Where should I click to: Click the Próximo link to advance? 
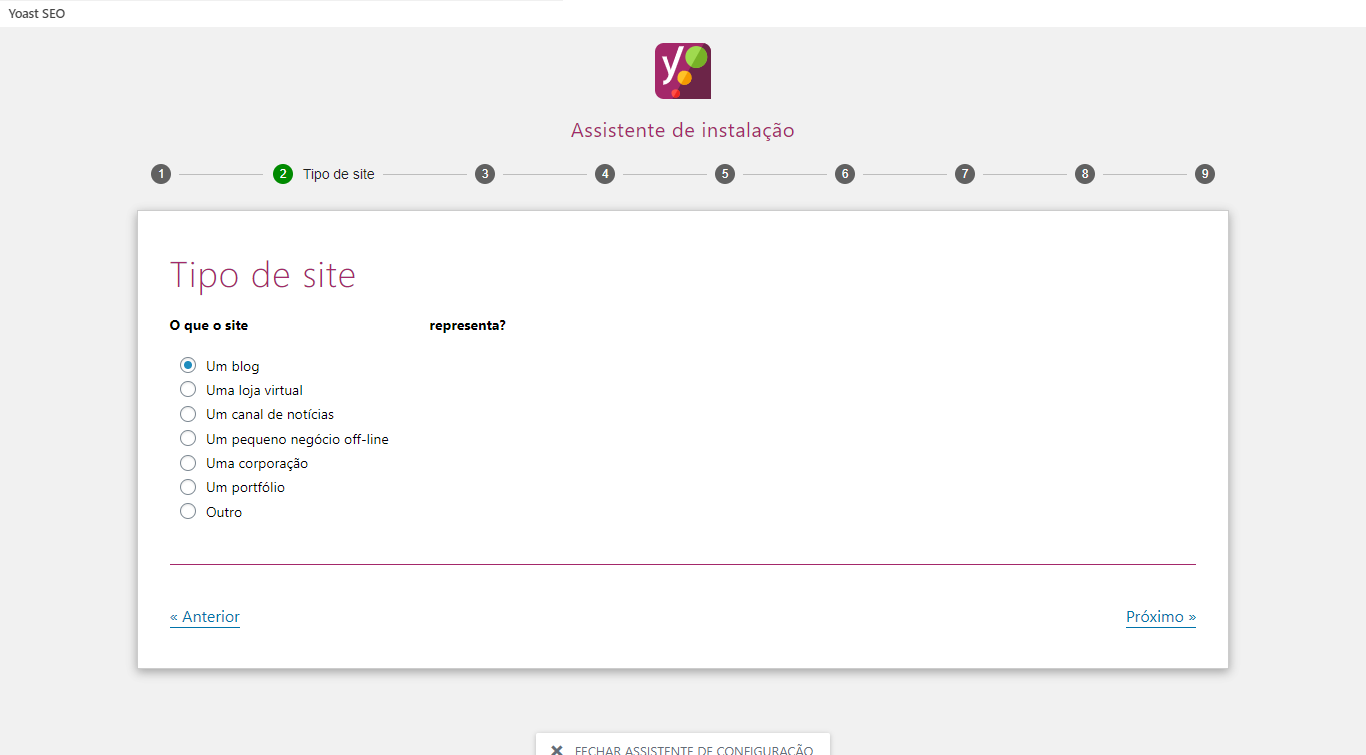click(x=1160, y=616)
